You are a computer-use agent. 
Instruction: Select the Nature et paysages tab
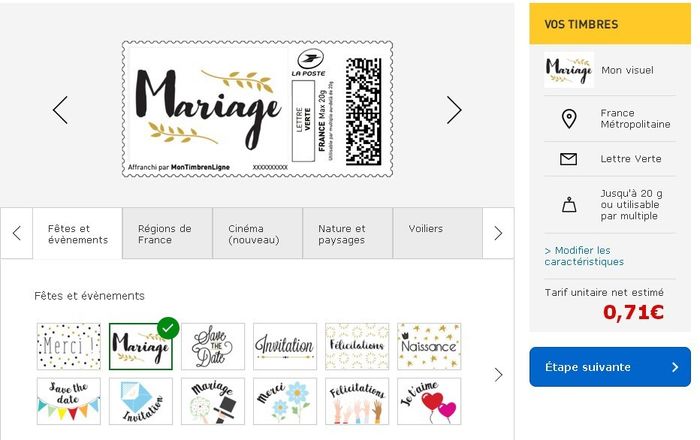pyautogui.click(x=348, y=233)
